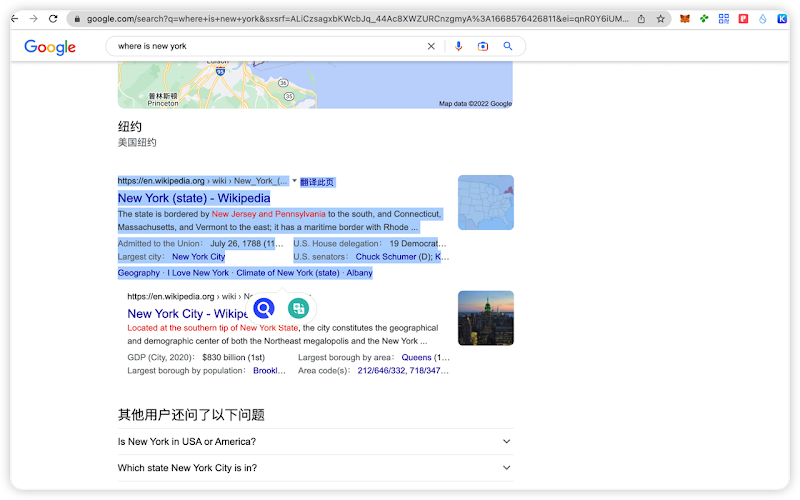The height and width of the screenshot is (500, 800).
Task: Click the 美国纽约 subtitle text
Action: coord(137,142)
